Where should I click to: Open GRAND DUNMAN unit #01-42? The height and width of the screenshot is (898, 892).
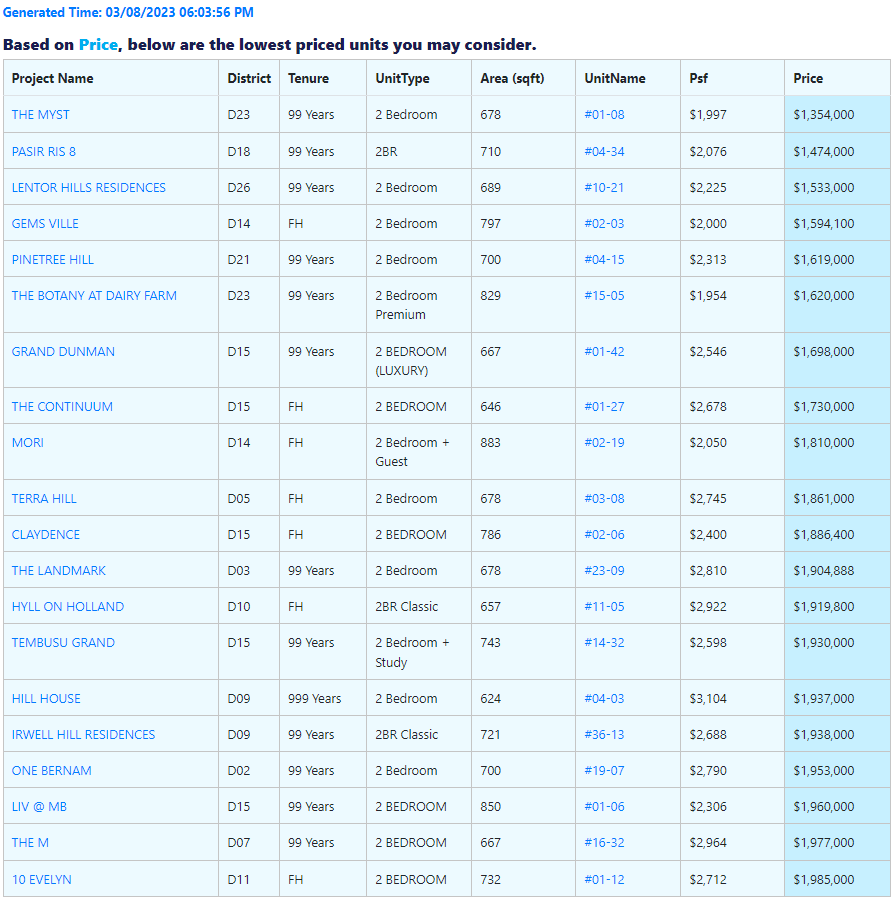[x=604, y=352]
